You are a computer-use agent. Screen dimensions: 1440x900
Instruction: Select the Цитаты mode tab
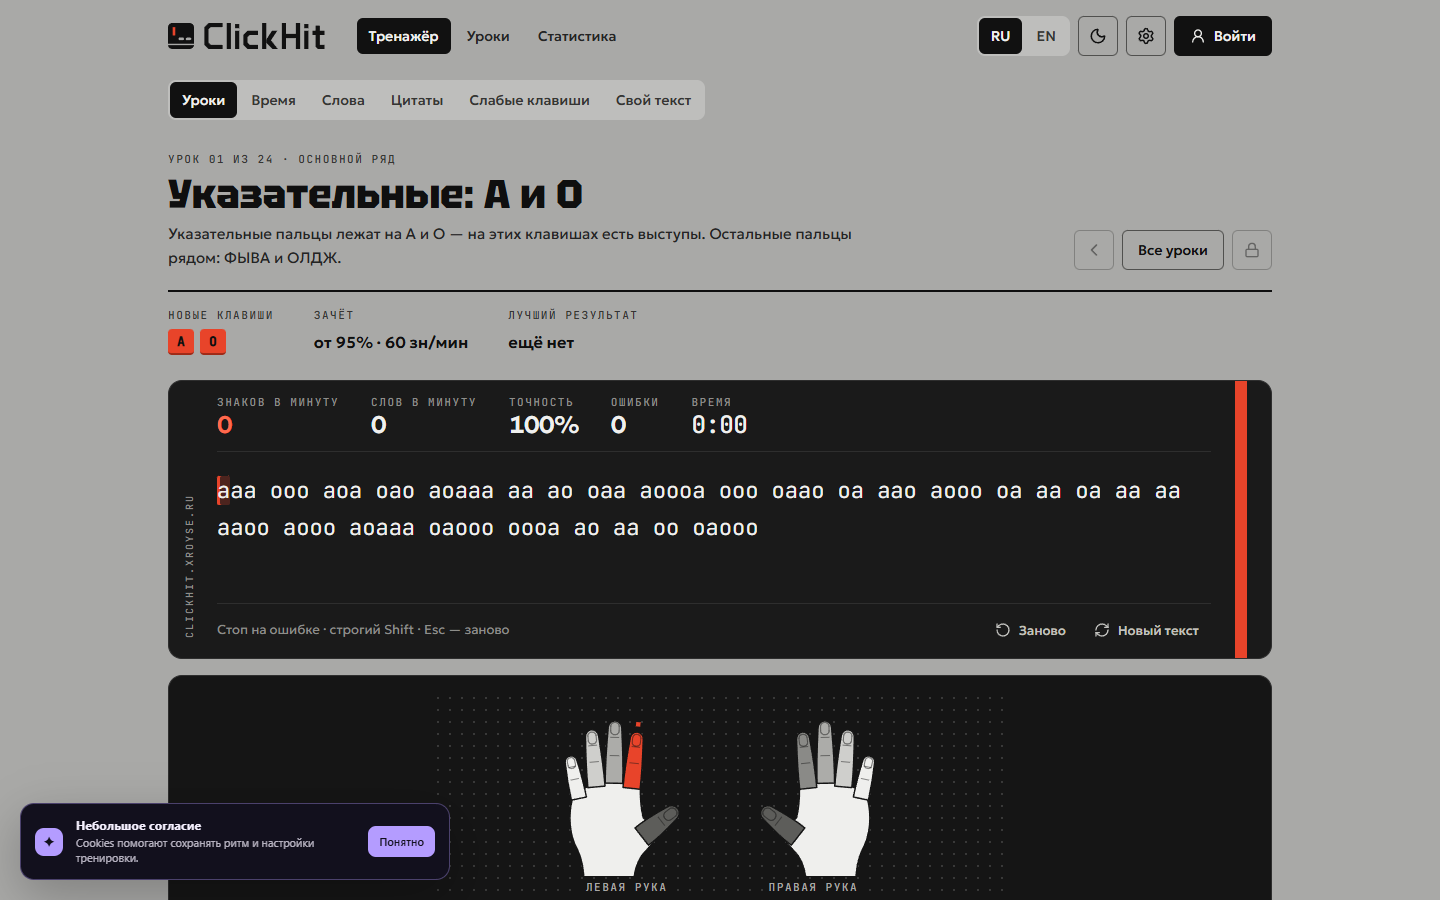[x=417, y=100]
